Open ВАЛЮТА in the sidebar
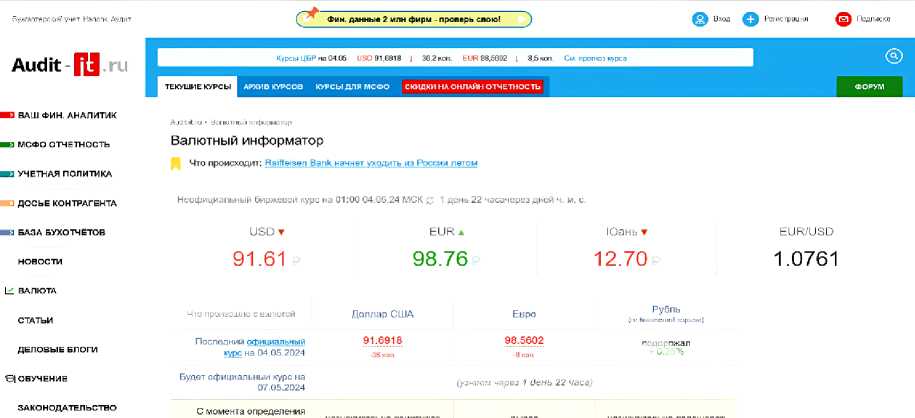The image size is (915, 418). click(x=37, y=290)
